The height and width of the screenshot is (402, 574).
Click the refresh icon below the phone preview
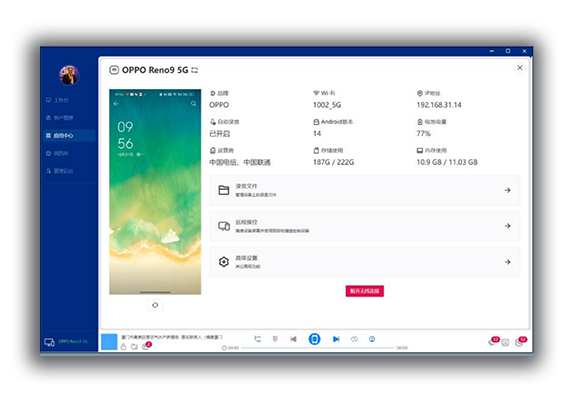point(155,305)
